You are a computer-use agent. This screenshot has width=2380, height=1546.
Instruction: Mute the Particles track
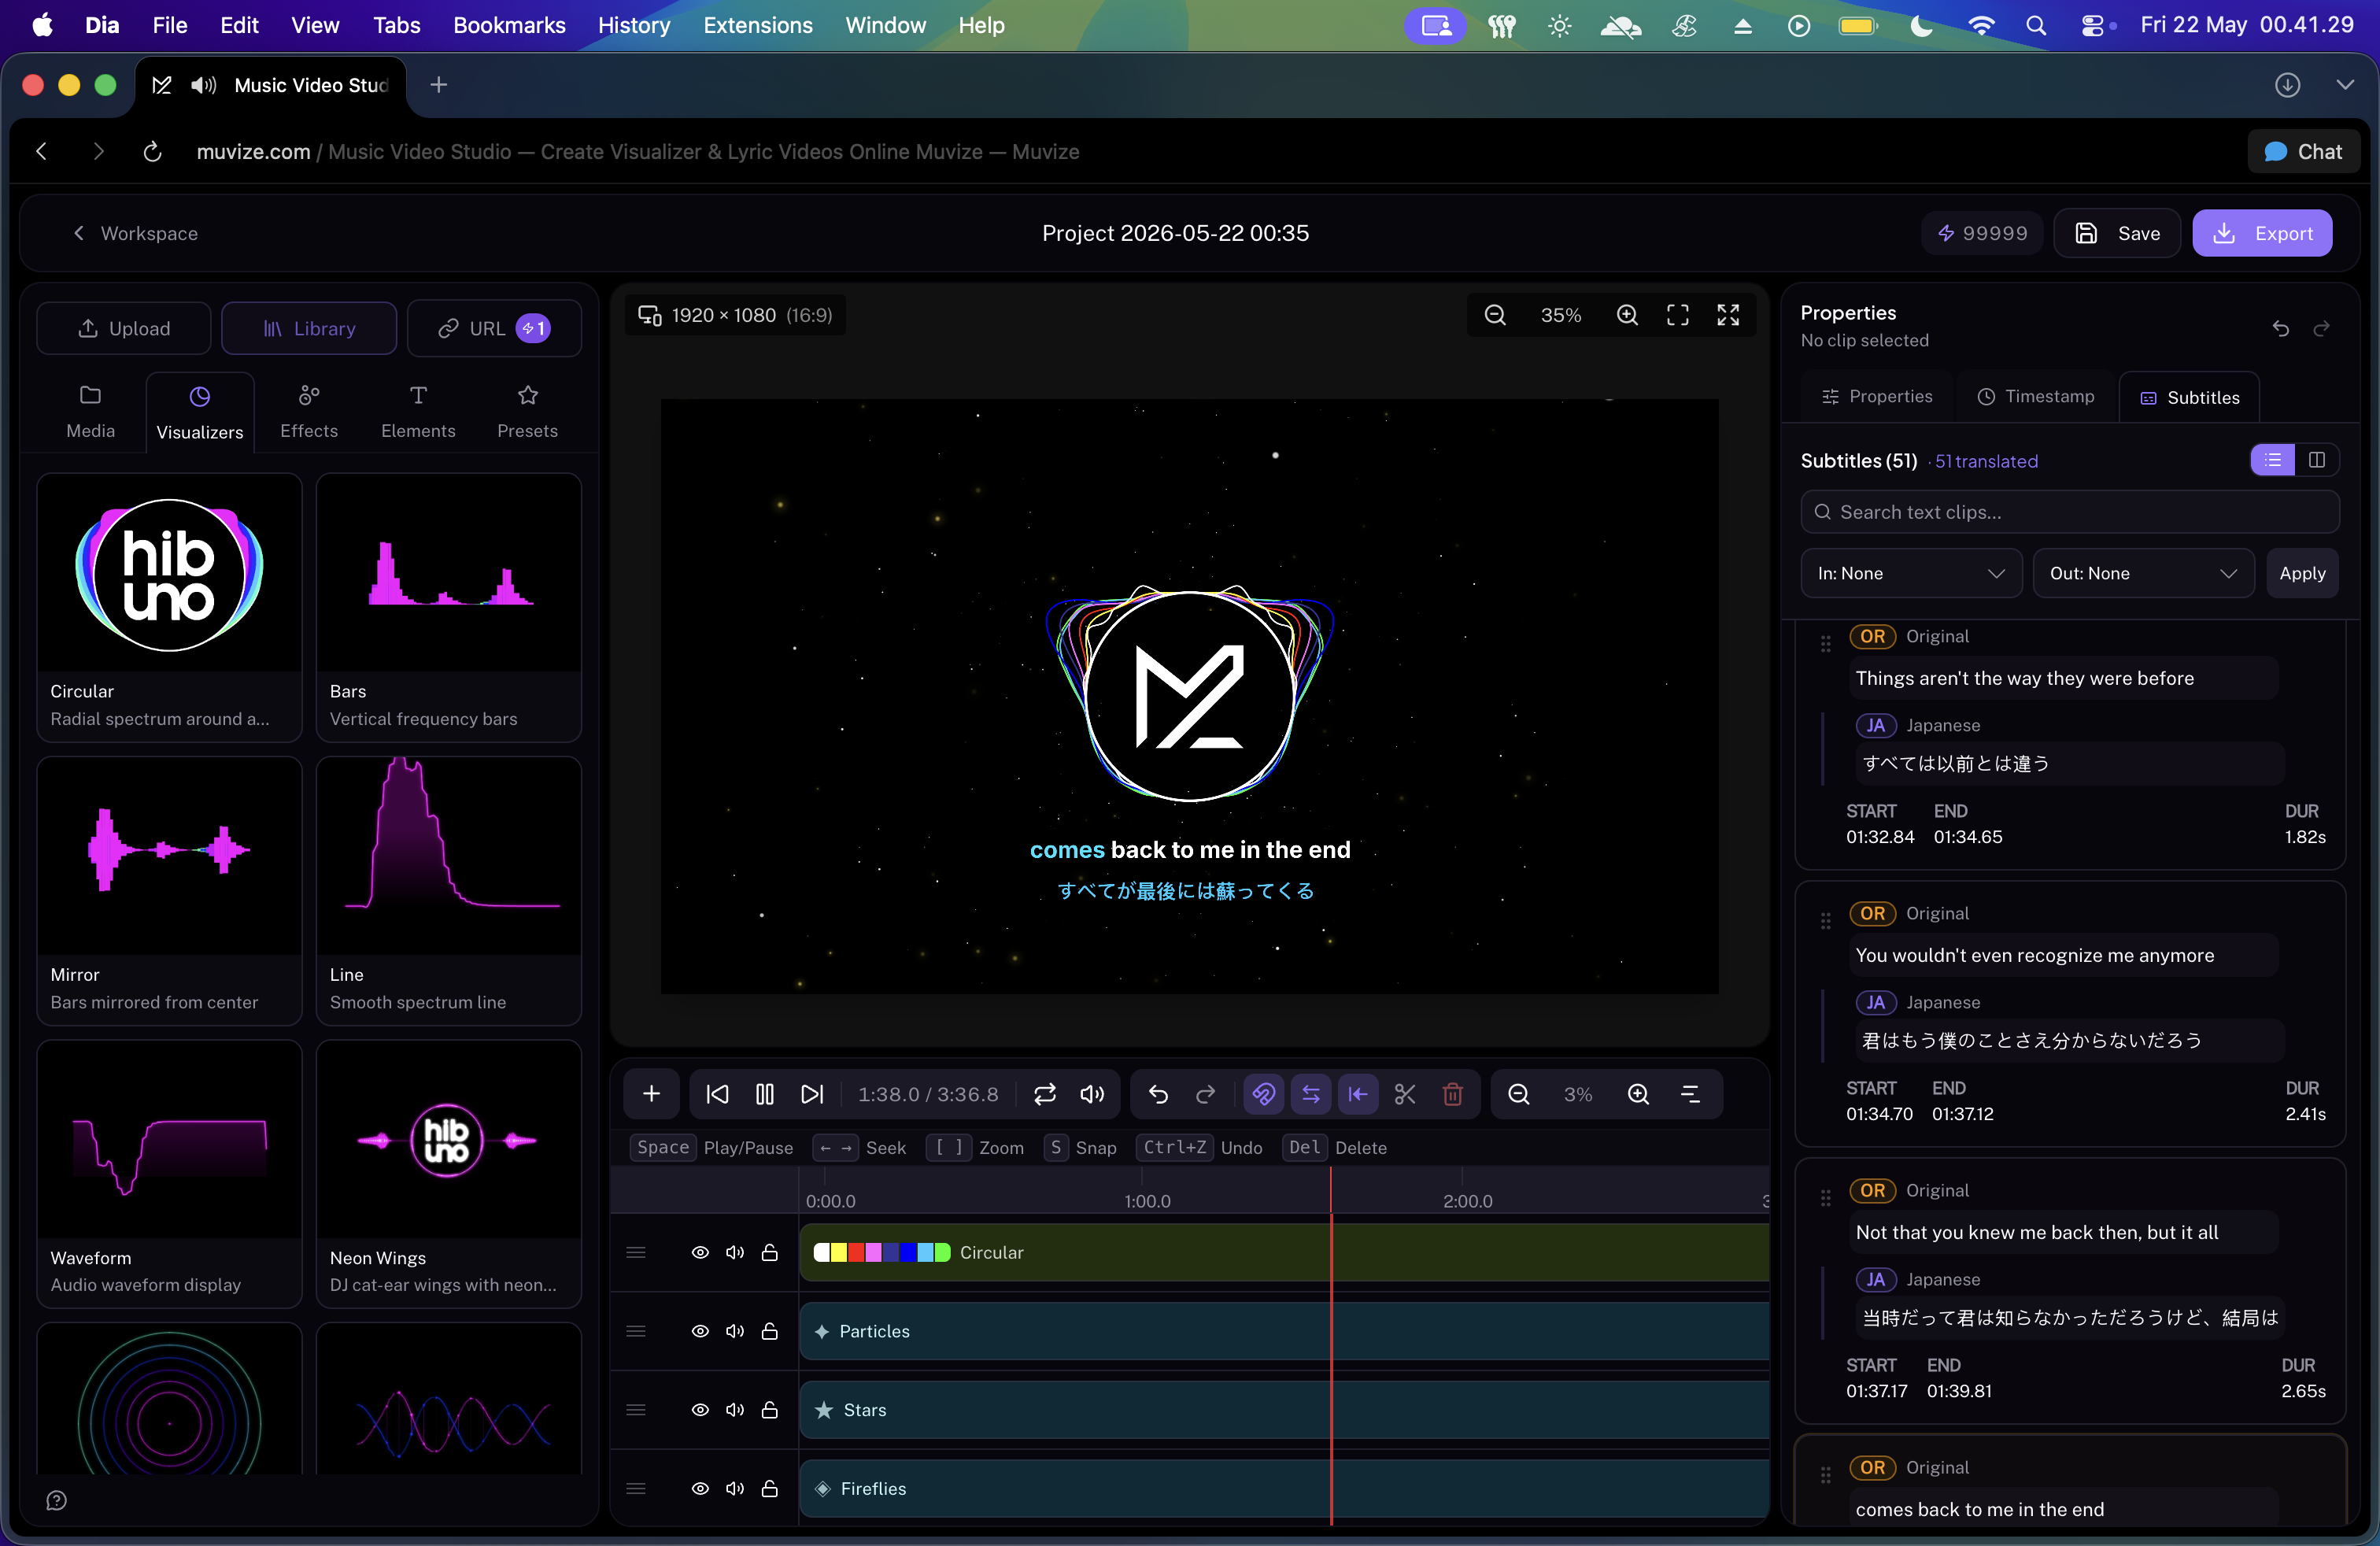pyautogui.click(x=735, y=1331)
